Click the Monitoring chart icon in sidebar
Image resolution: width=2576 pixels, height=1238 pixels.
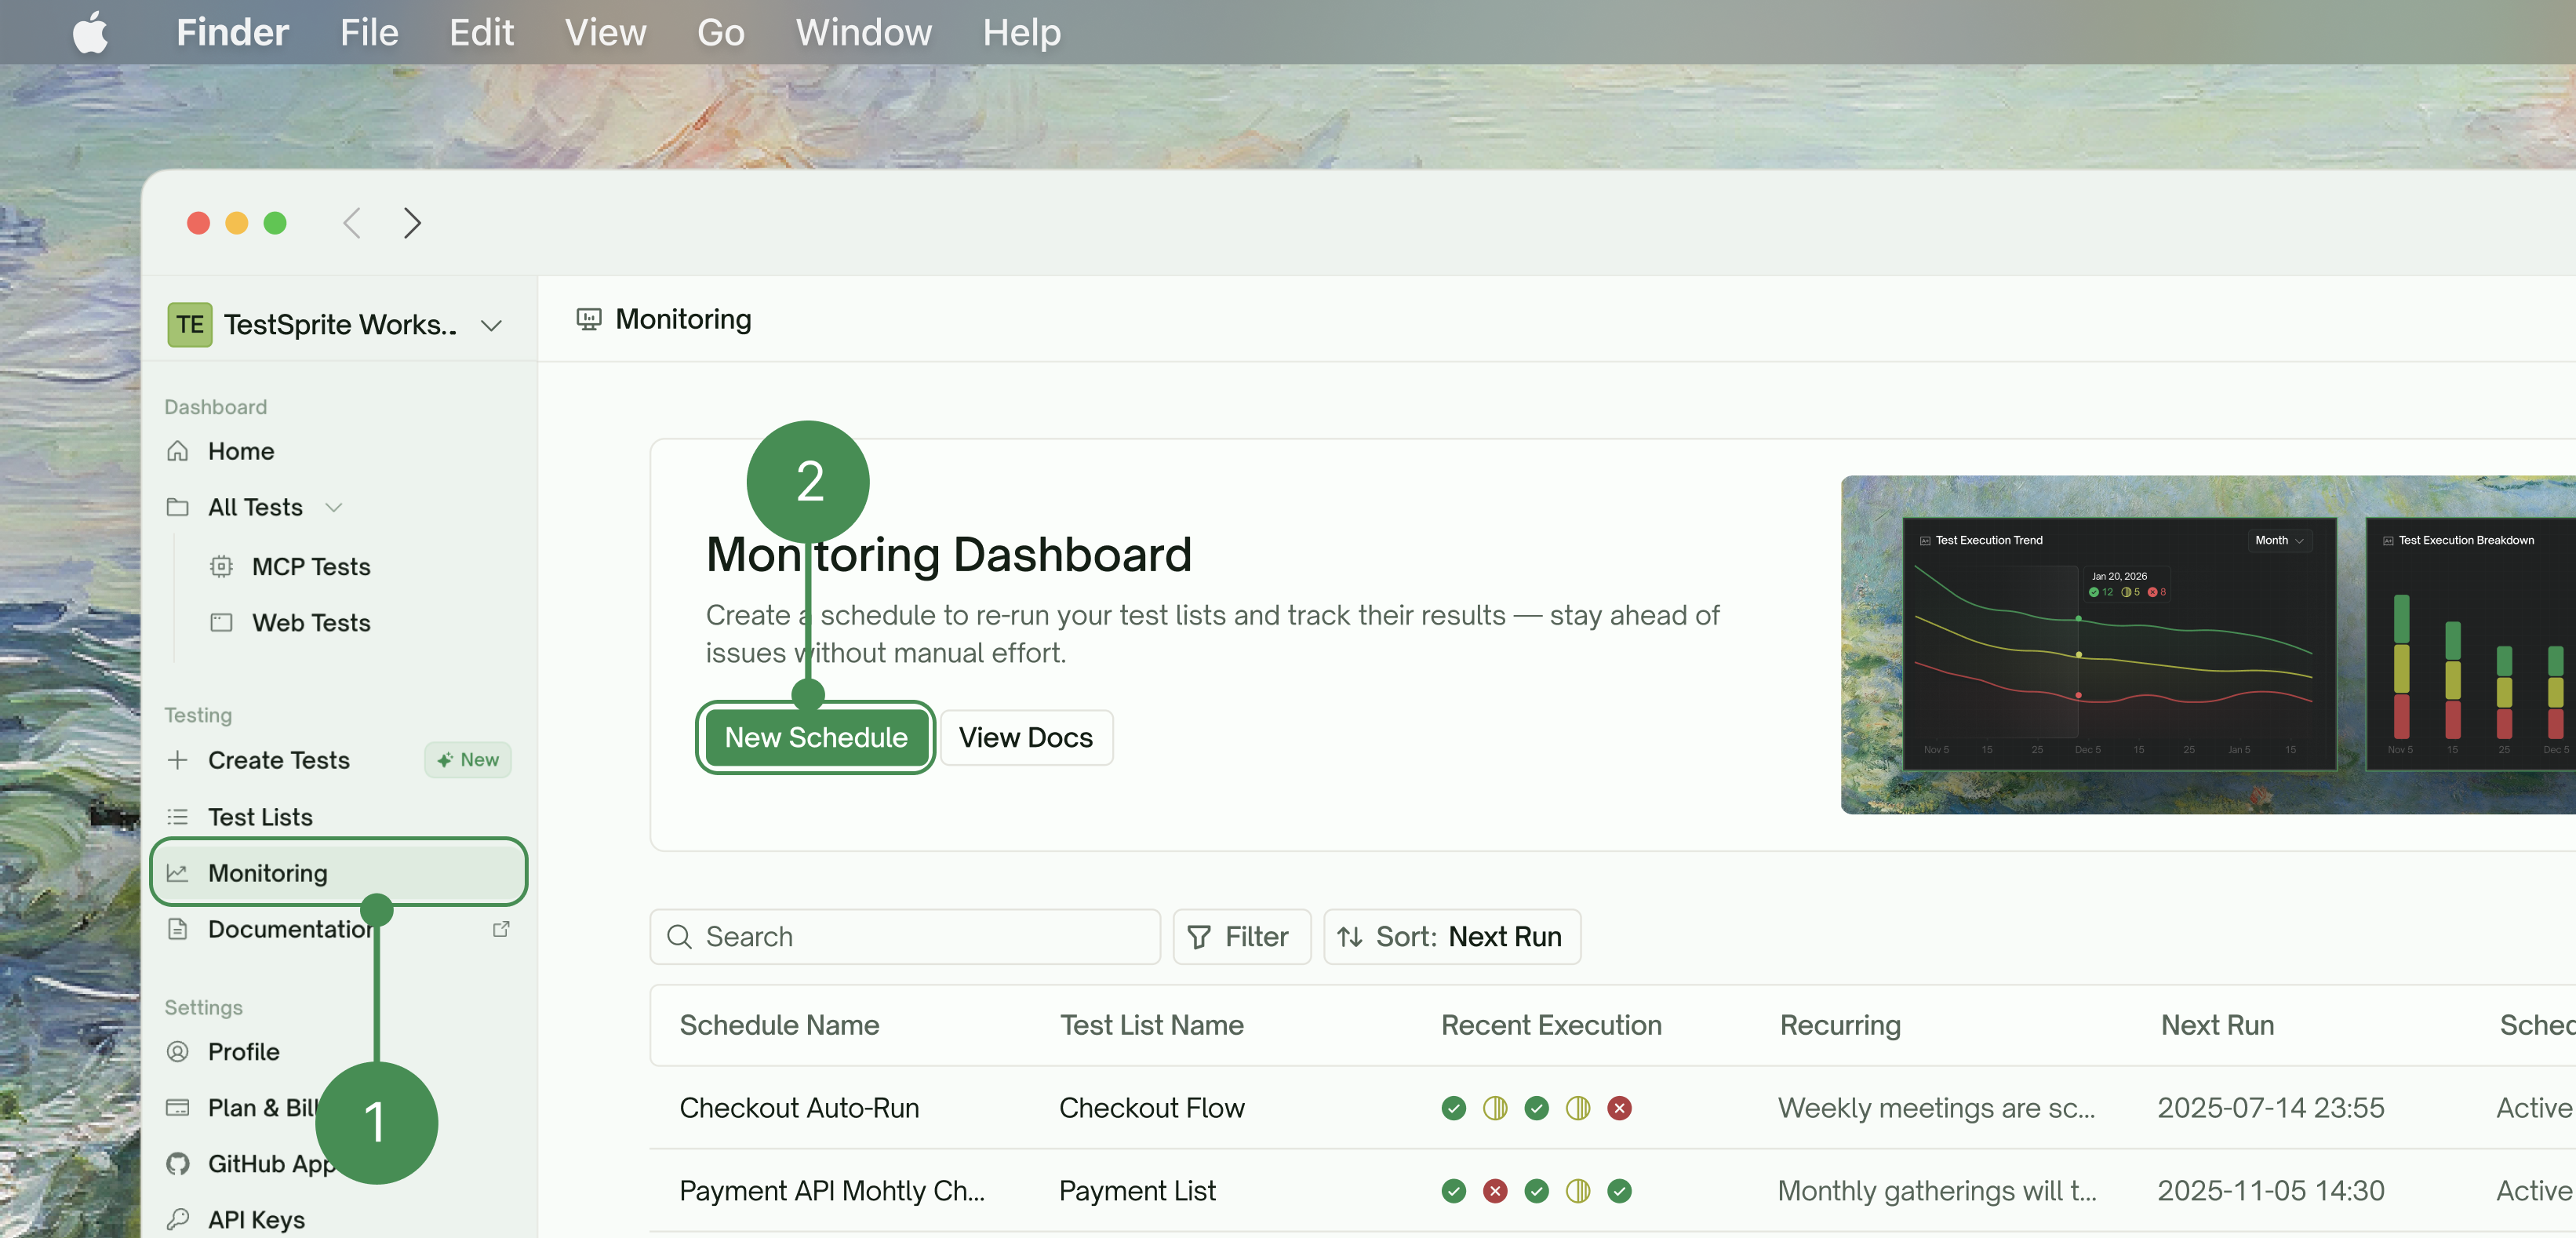tap(177, 873)
